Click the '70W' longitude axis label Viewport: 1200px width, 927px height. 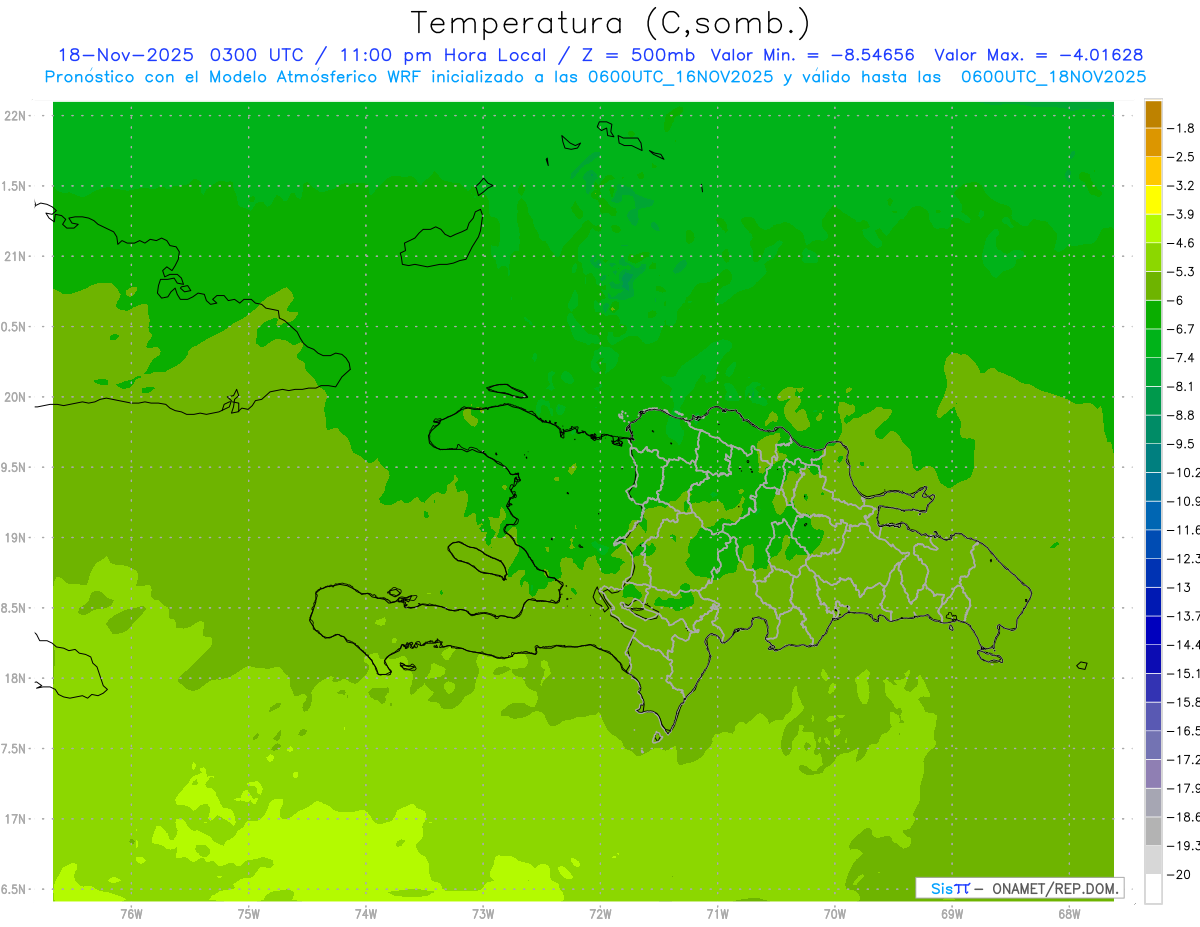click(834, 913)
